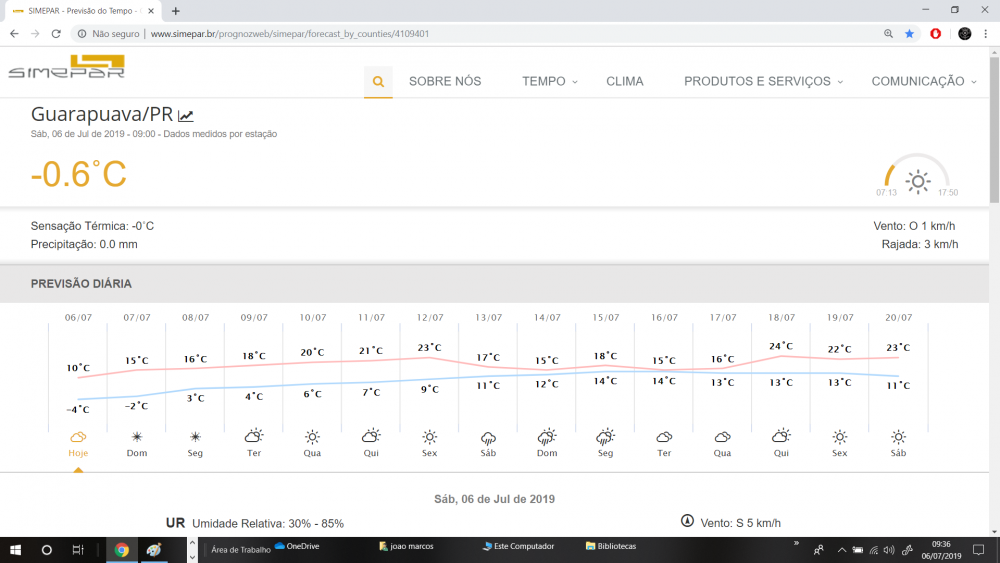Click the orange search magnifier icon

378,82
